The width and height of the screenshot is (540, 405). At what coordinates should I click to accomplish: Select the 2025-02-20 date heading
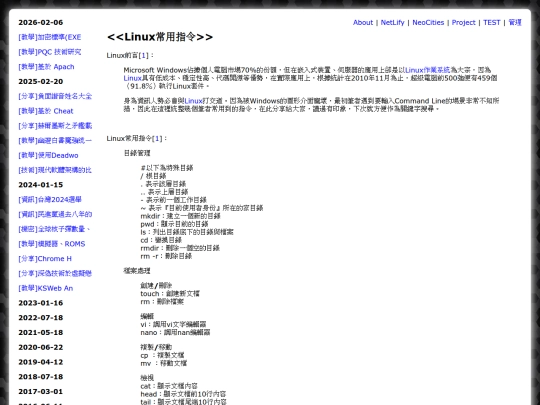[41, 82]
